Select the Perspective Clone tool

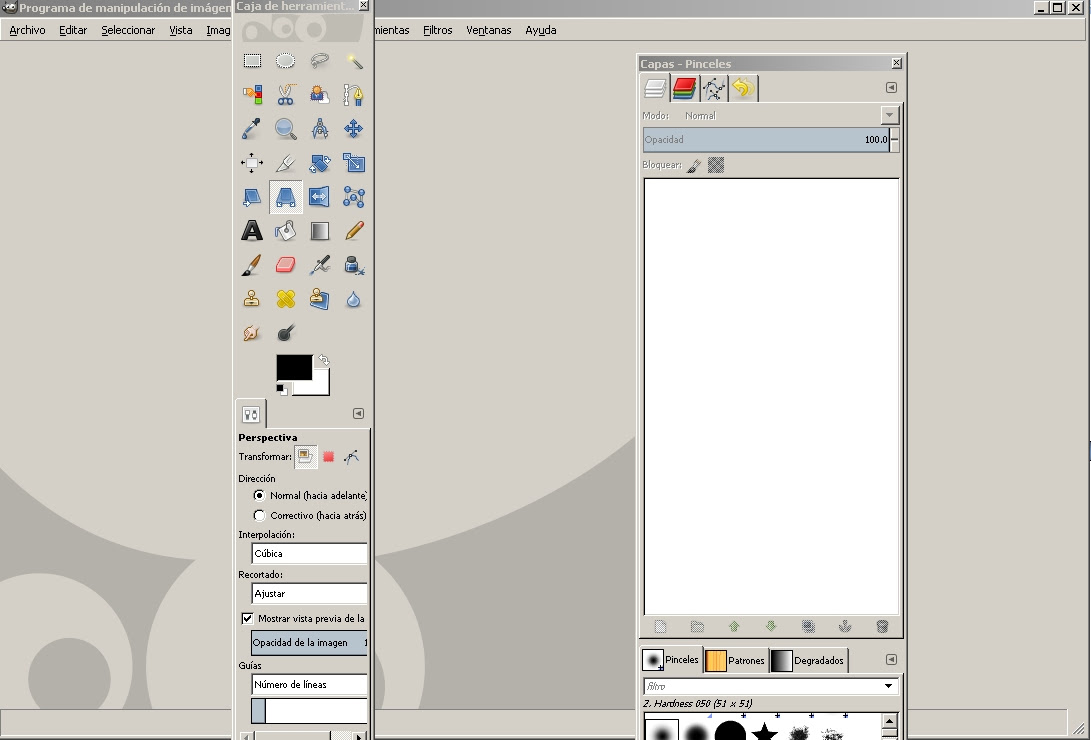point(319,299)
